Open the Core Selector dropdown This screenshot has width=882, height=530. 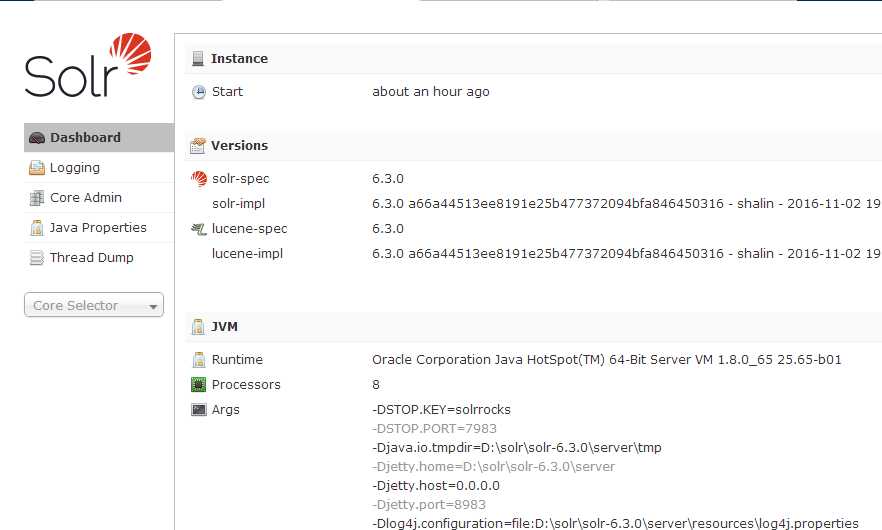click(94, 305)
